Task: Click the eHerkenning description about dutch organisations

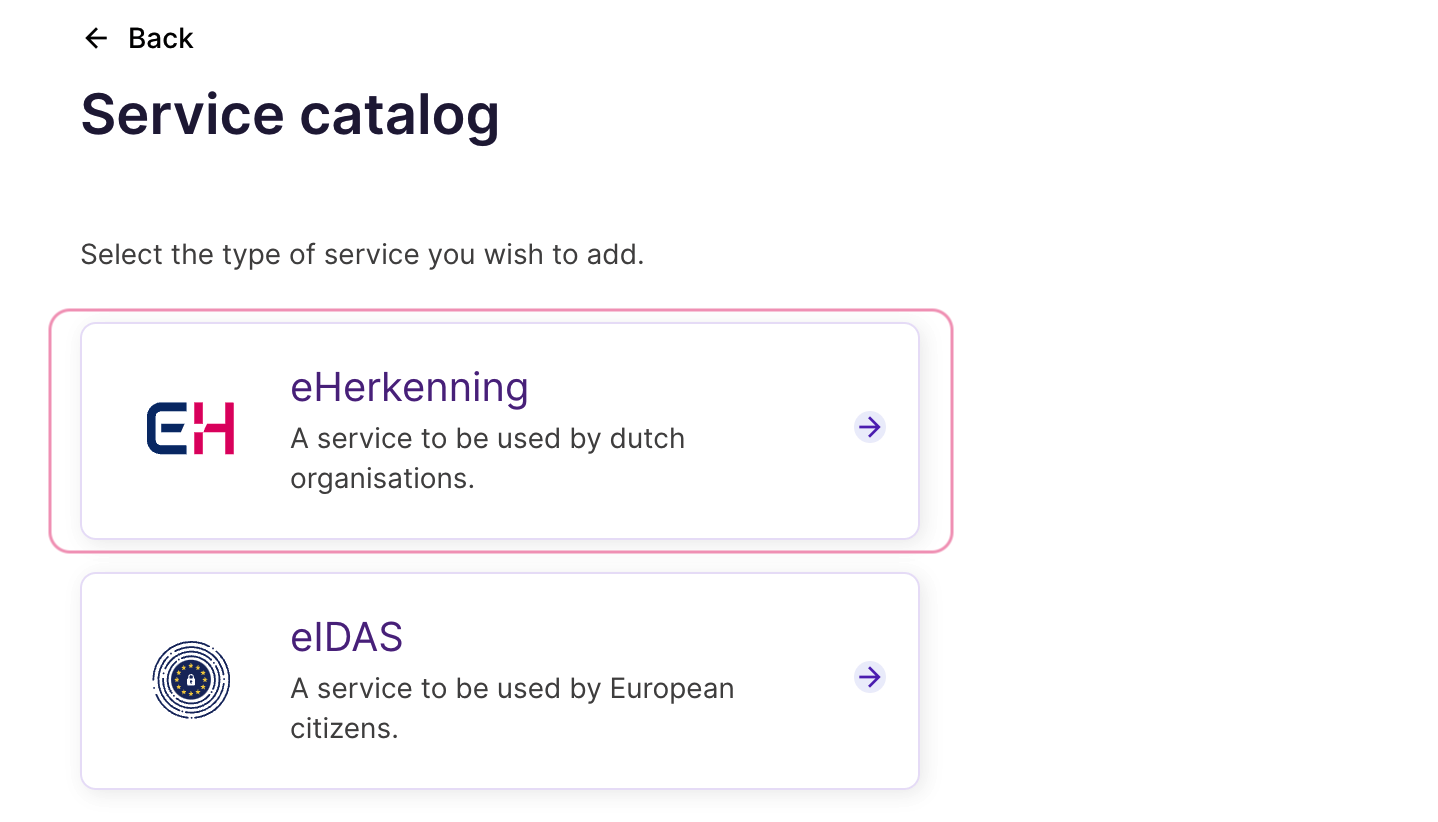Action: (487, 439)
